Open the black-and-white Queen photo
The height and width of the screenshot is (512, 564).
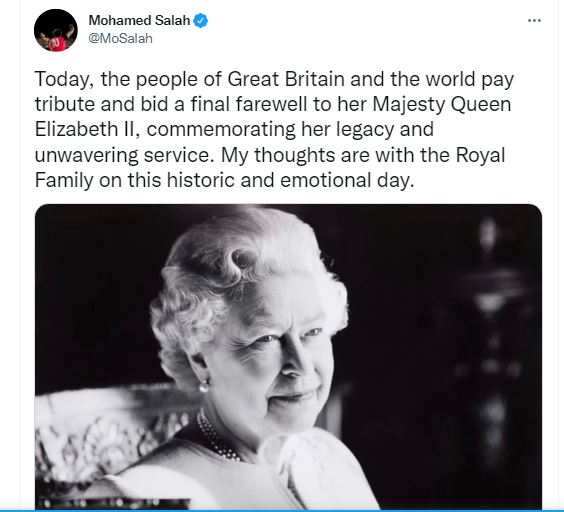(288, 357)
